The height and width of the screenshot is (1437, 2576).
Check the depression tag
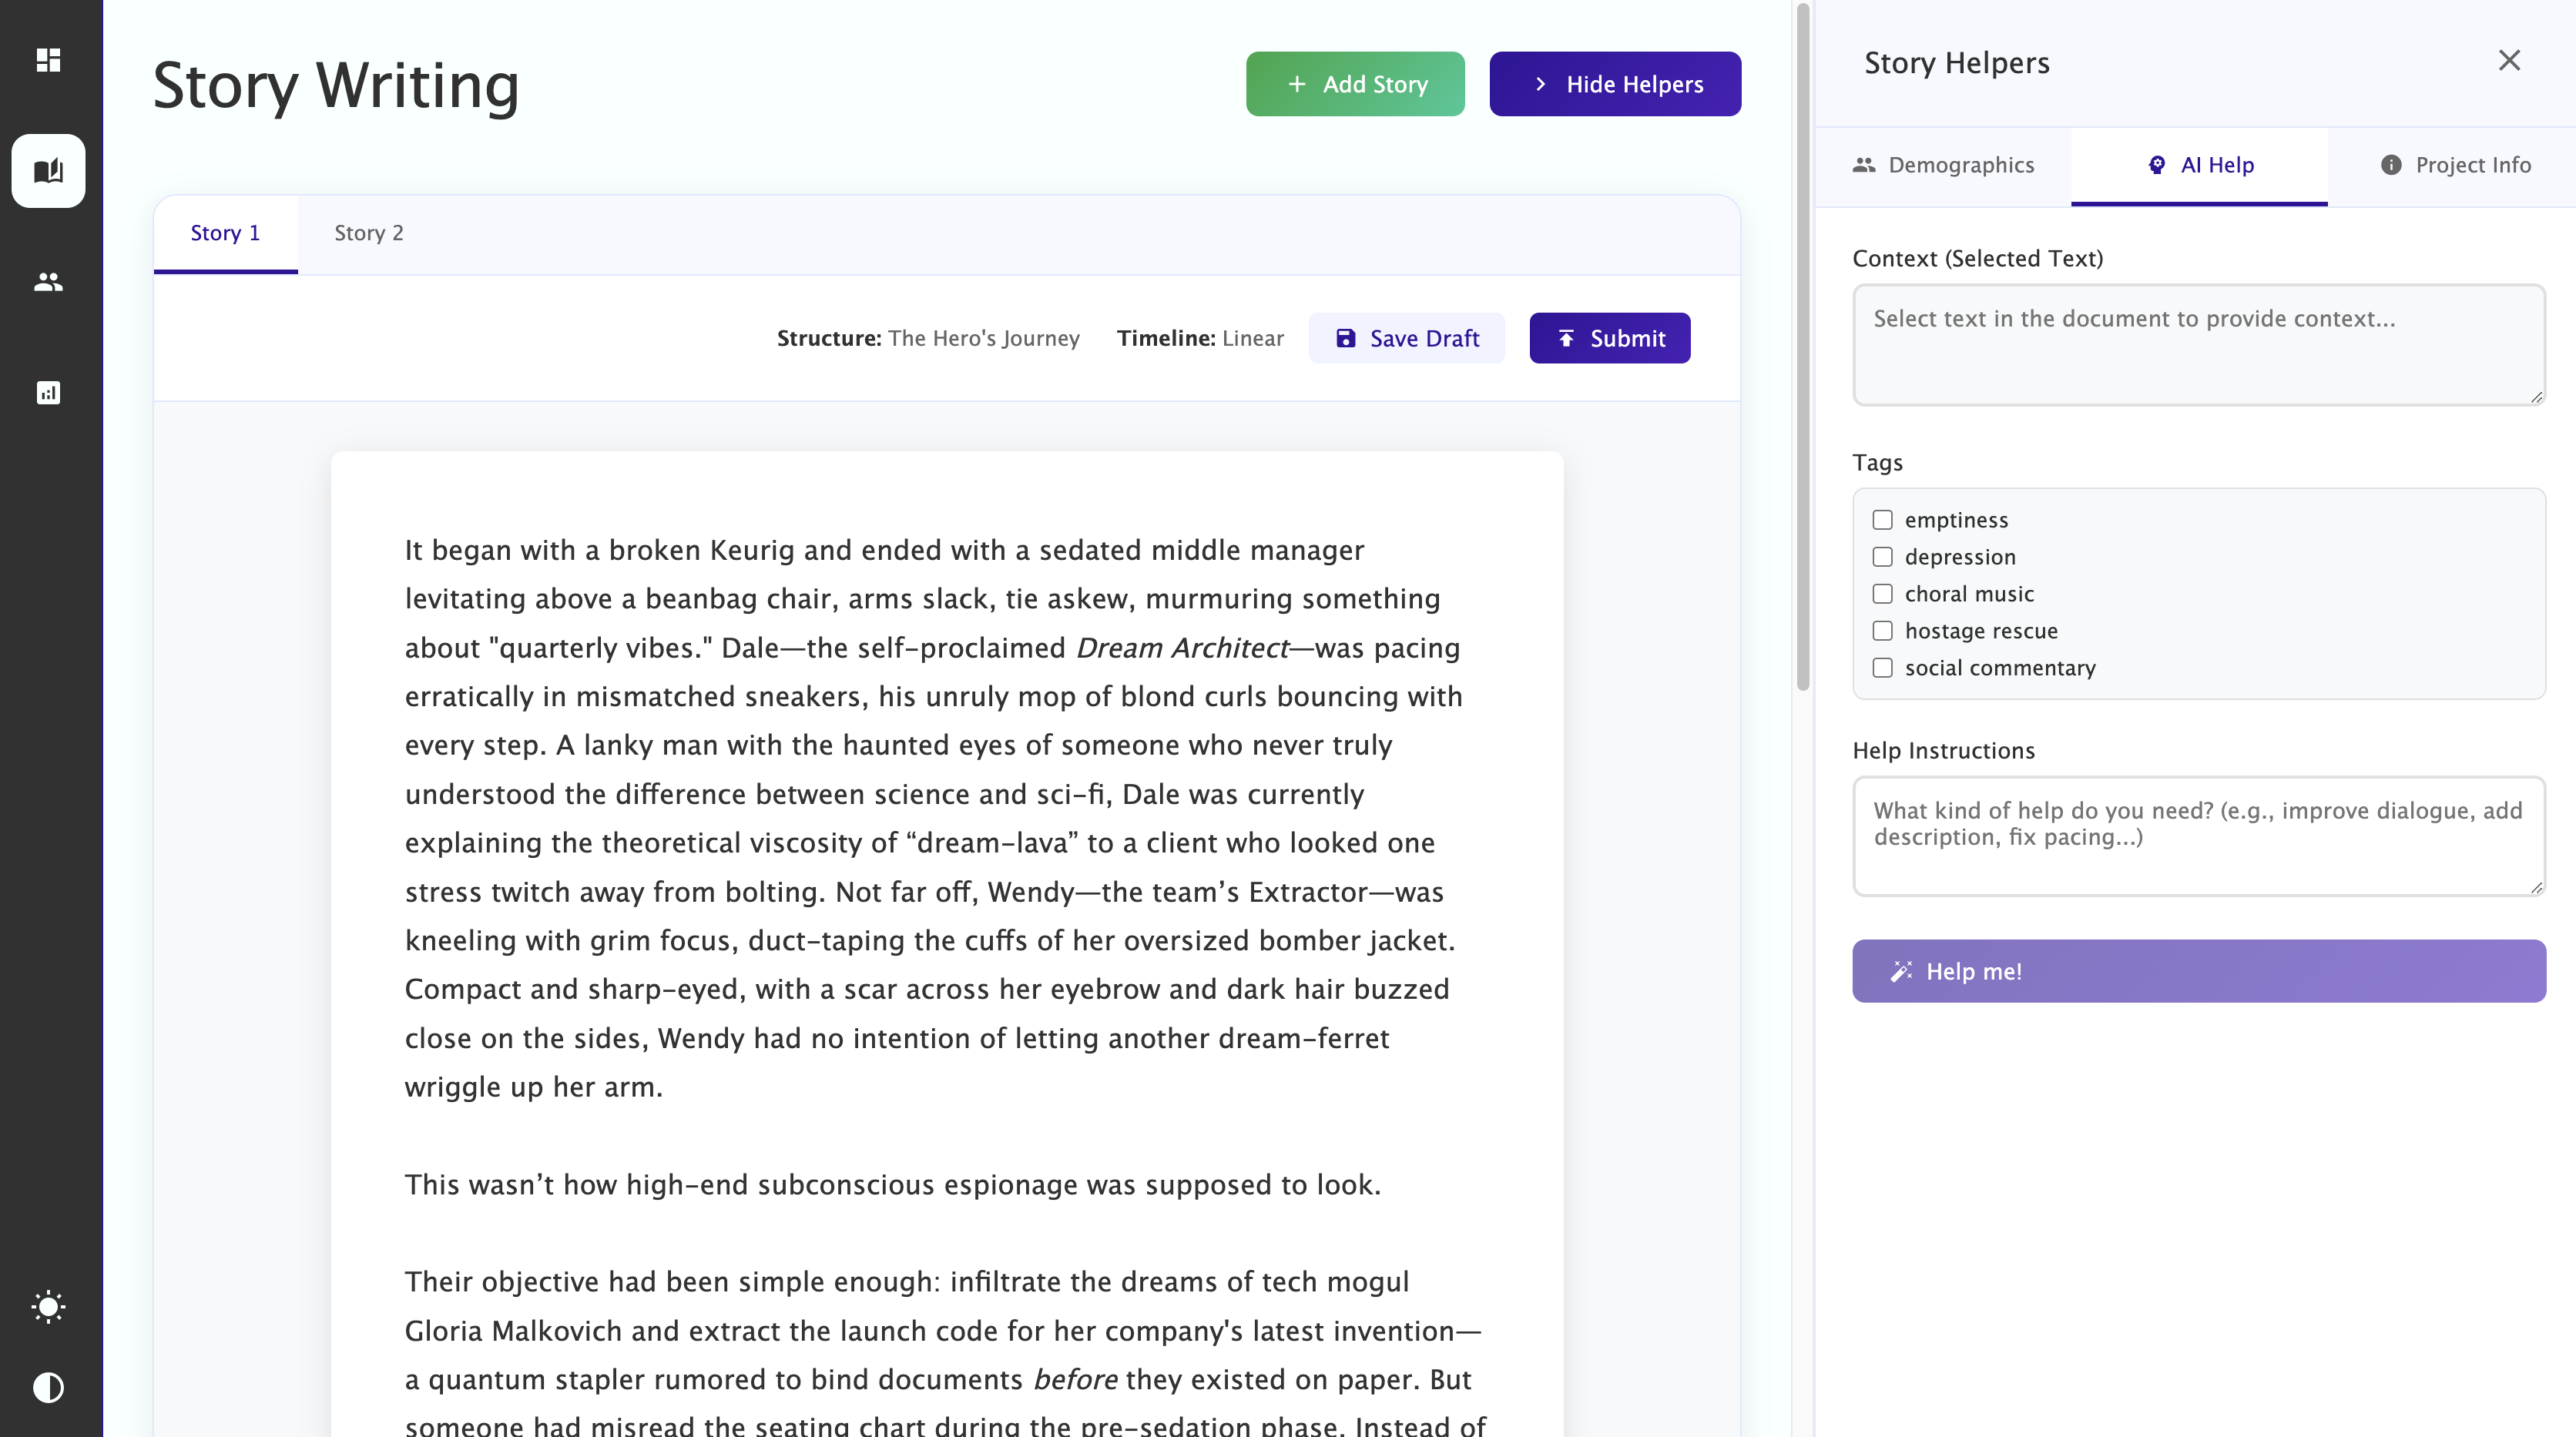(1882, 557)
